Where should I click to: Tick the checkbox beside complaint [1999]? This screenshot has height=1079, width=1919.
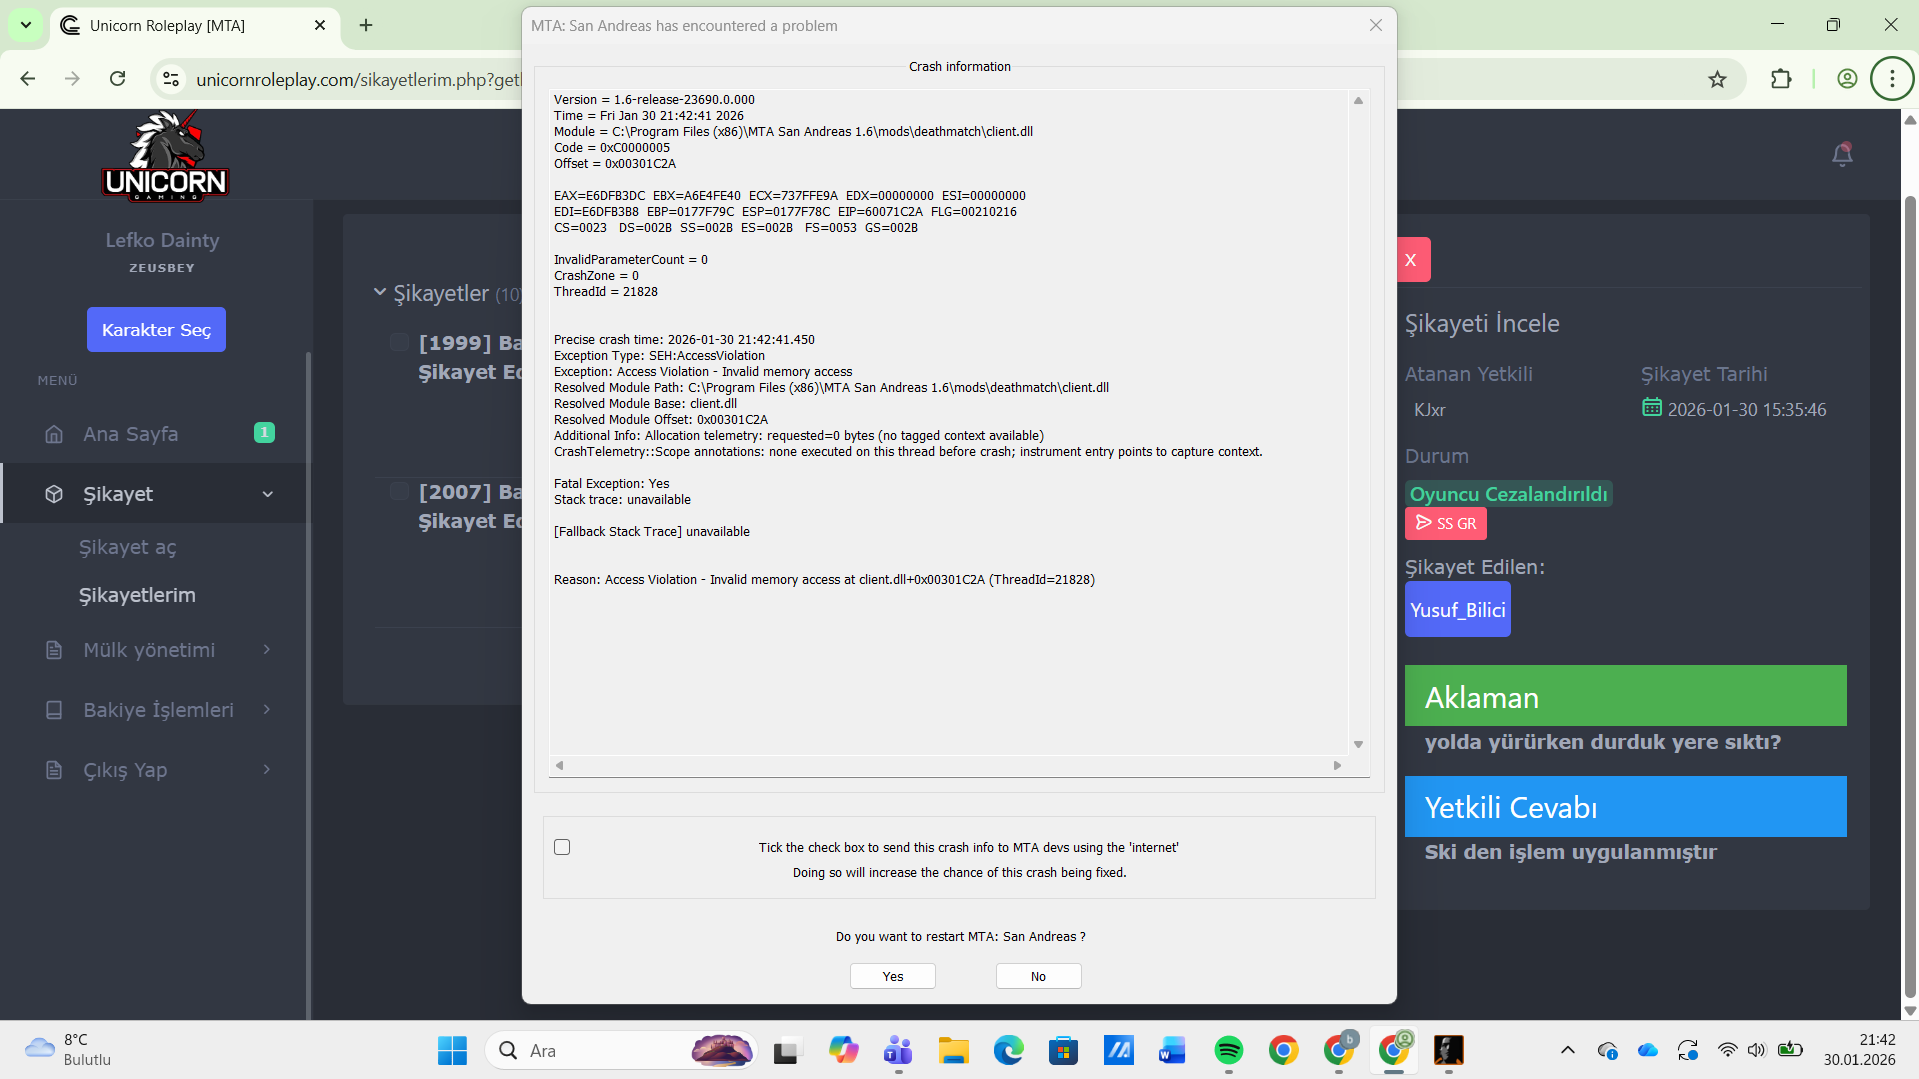pyautogui.click(x=399, y=343)
